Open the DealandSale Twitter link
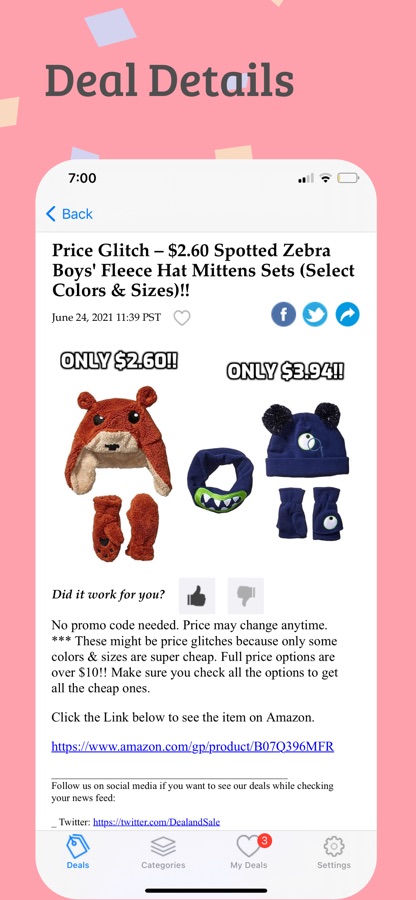The width and height of the screenshot is (416, 900). coord(157,822)
